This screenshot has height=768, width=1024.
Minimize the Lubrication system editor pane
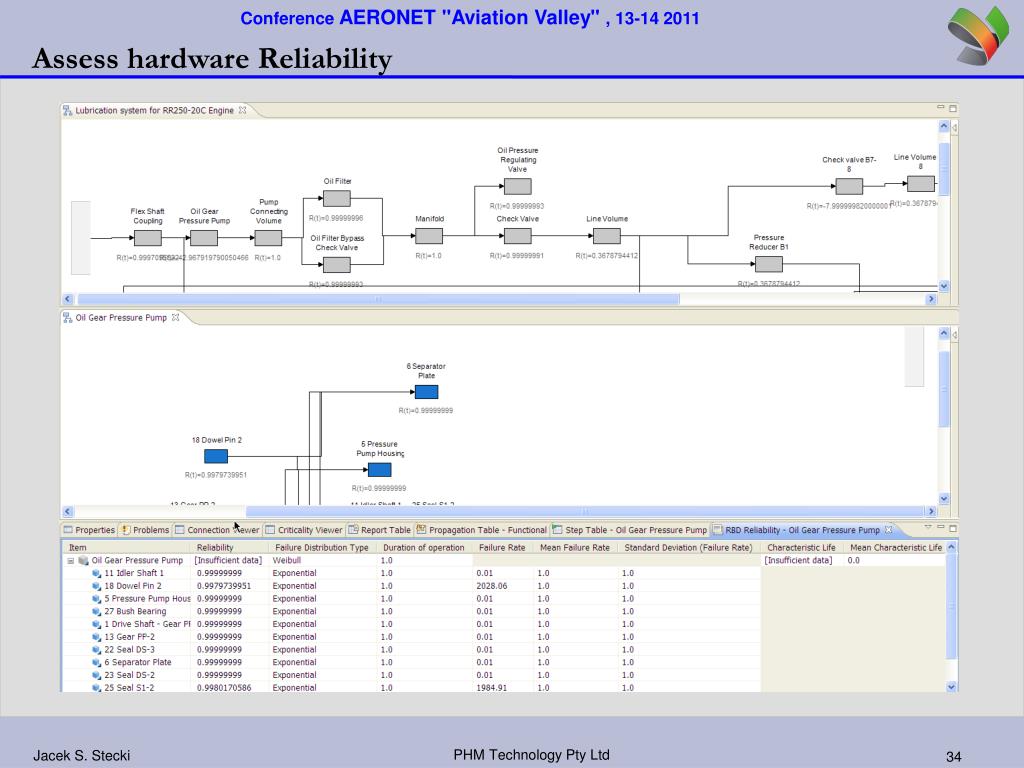[x=940, y=107]
